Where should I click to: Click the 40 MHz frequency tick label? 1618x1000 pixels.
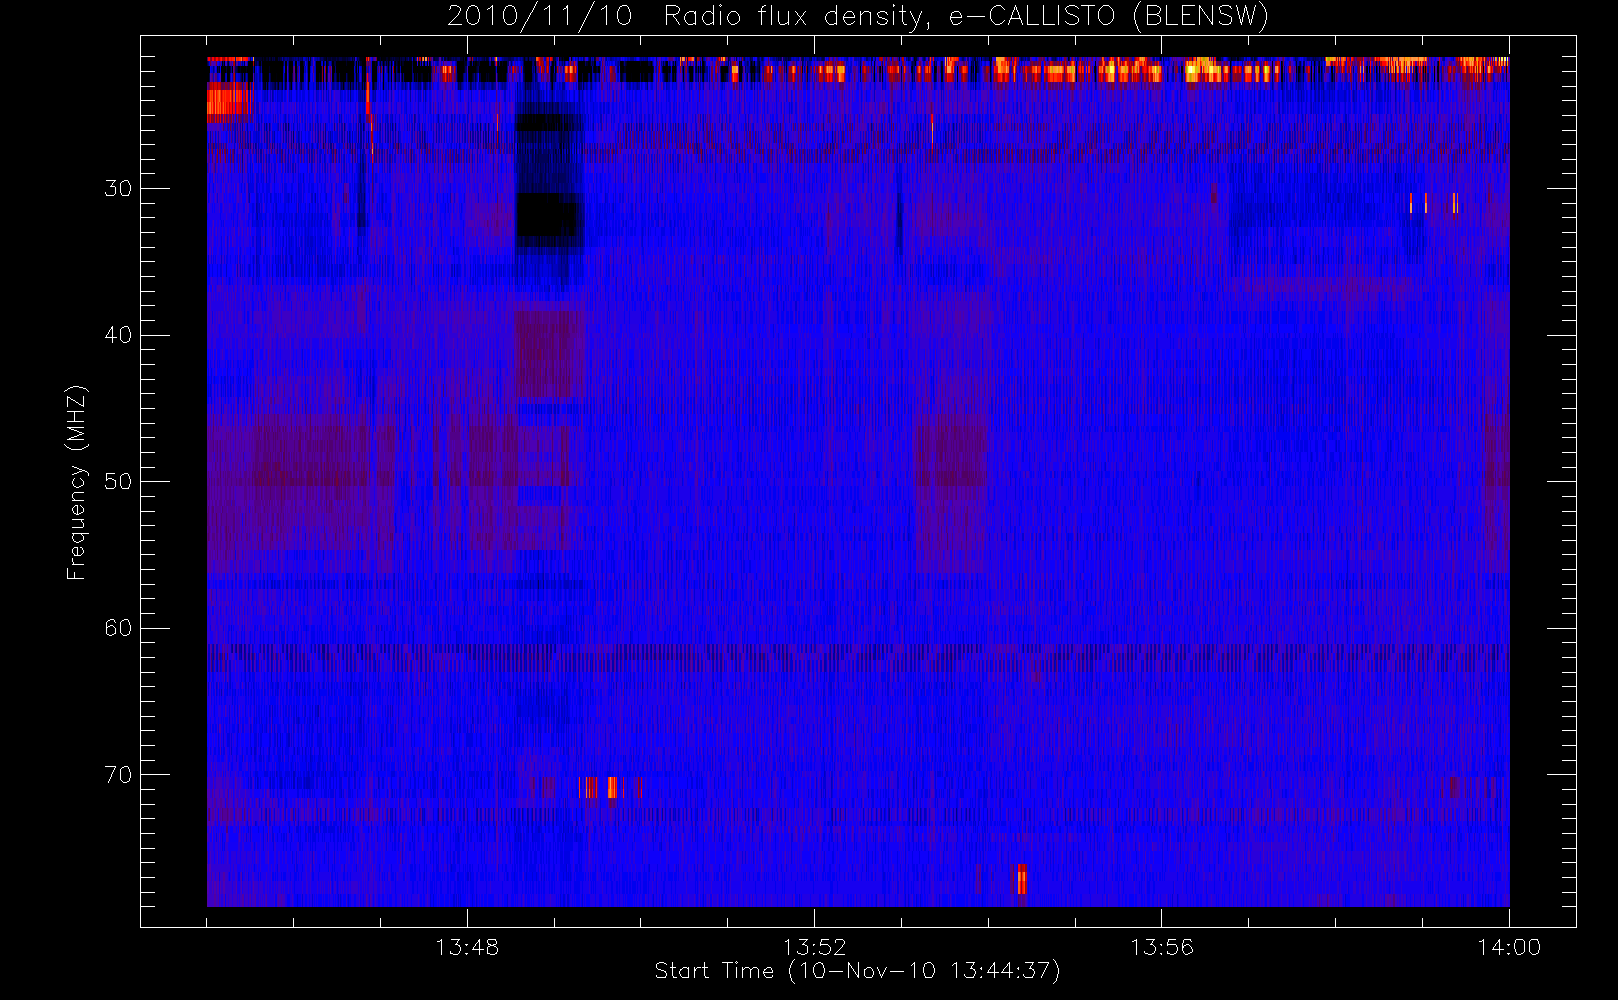tap(118, 335)
